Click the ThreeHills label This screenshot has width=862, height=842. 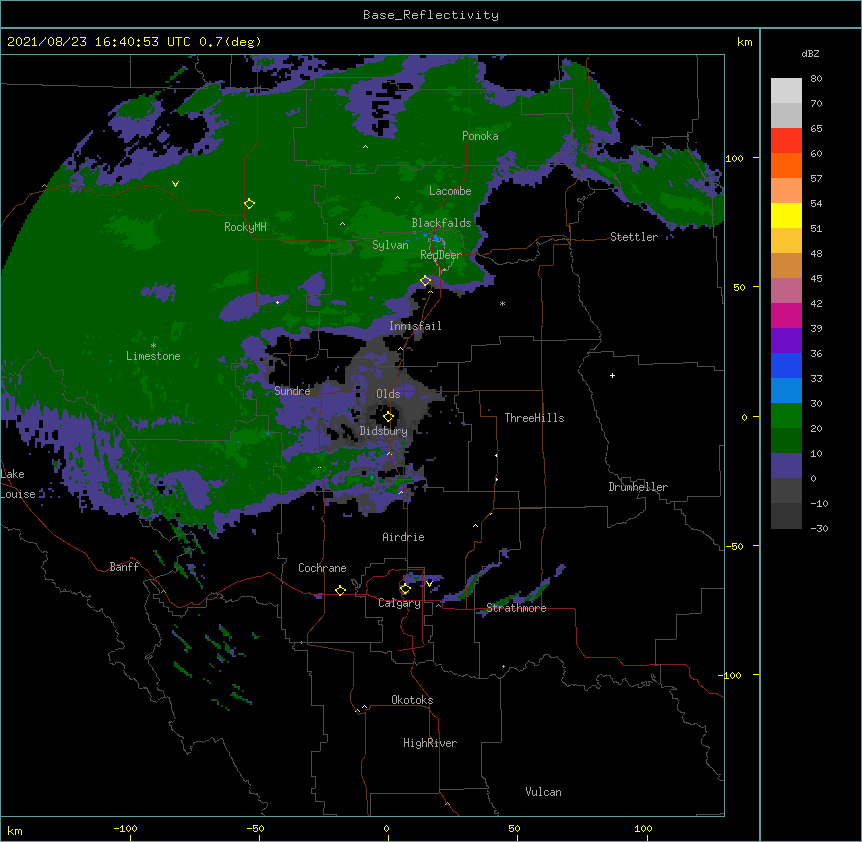tap(534, 418)
